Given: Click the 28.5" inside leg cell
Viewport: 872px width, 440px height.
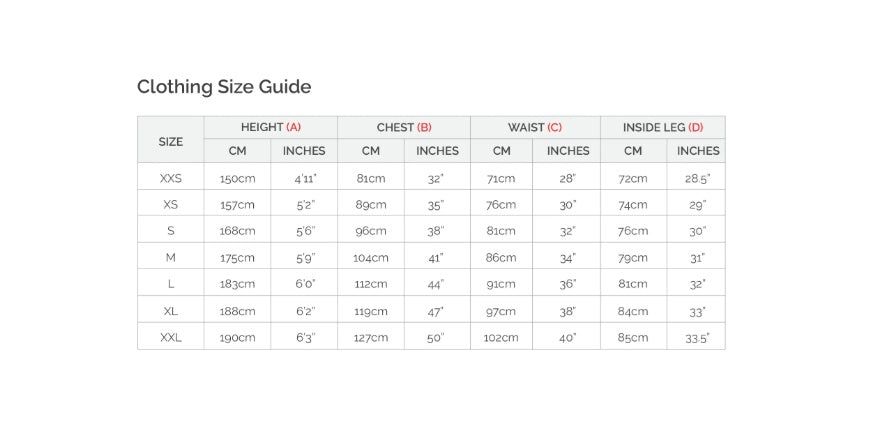Looking at the screenshot, I should coord(696,179).
